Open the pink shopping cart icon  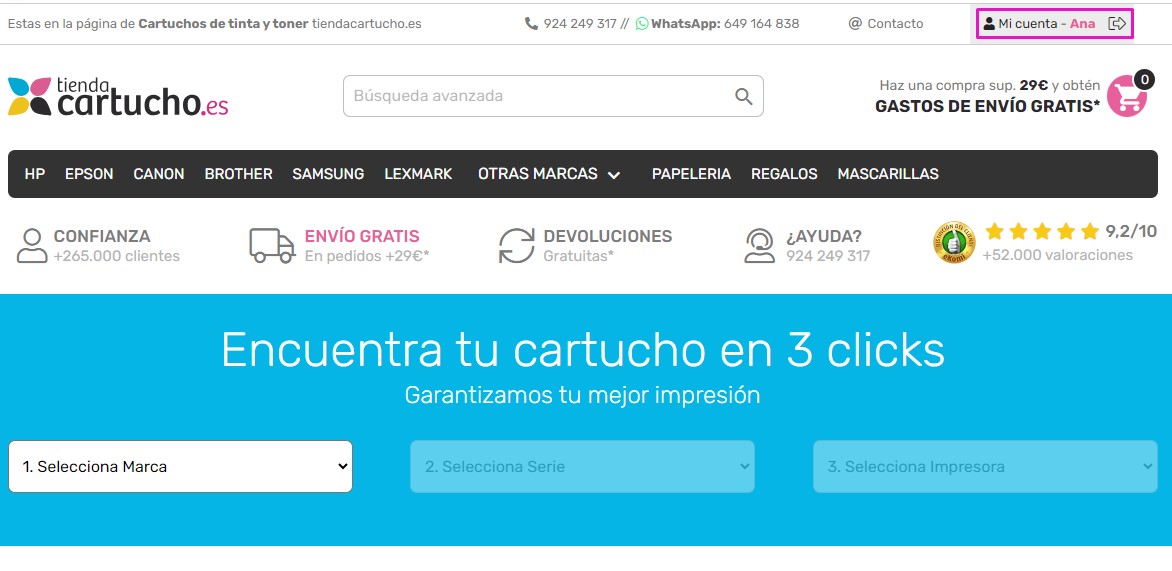pos(1126,96)
